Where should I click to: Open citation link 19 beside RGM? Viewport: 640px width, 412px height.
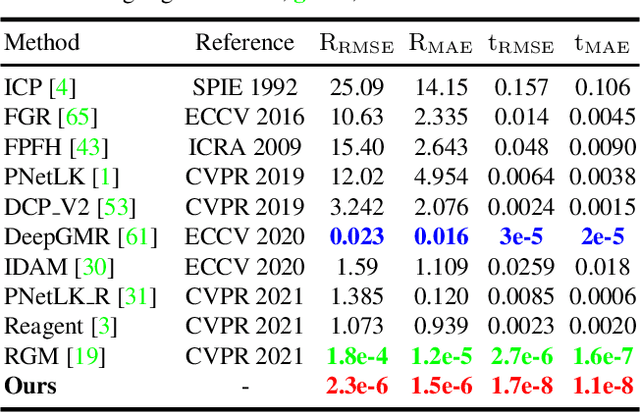pyautogui.click(x=86, y=356)
